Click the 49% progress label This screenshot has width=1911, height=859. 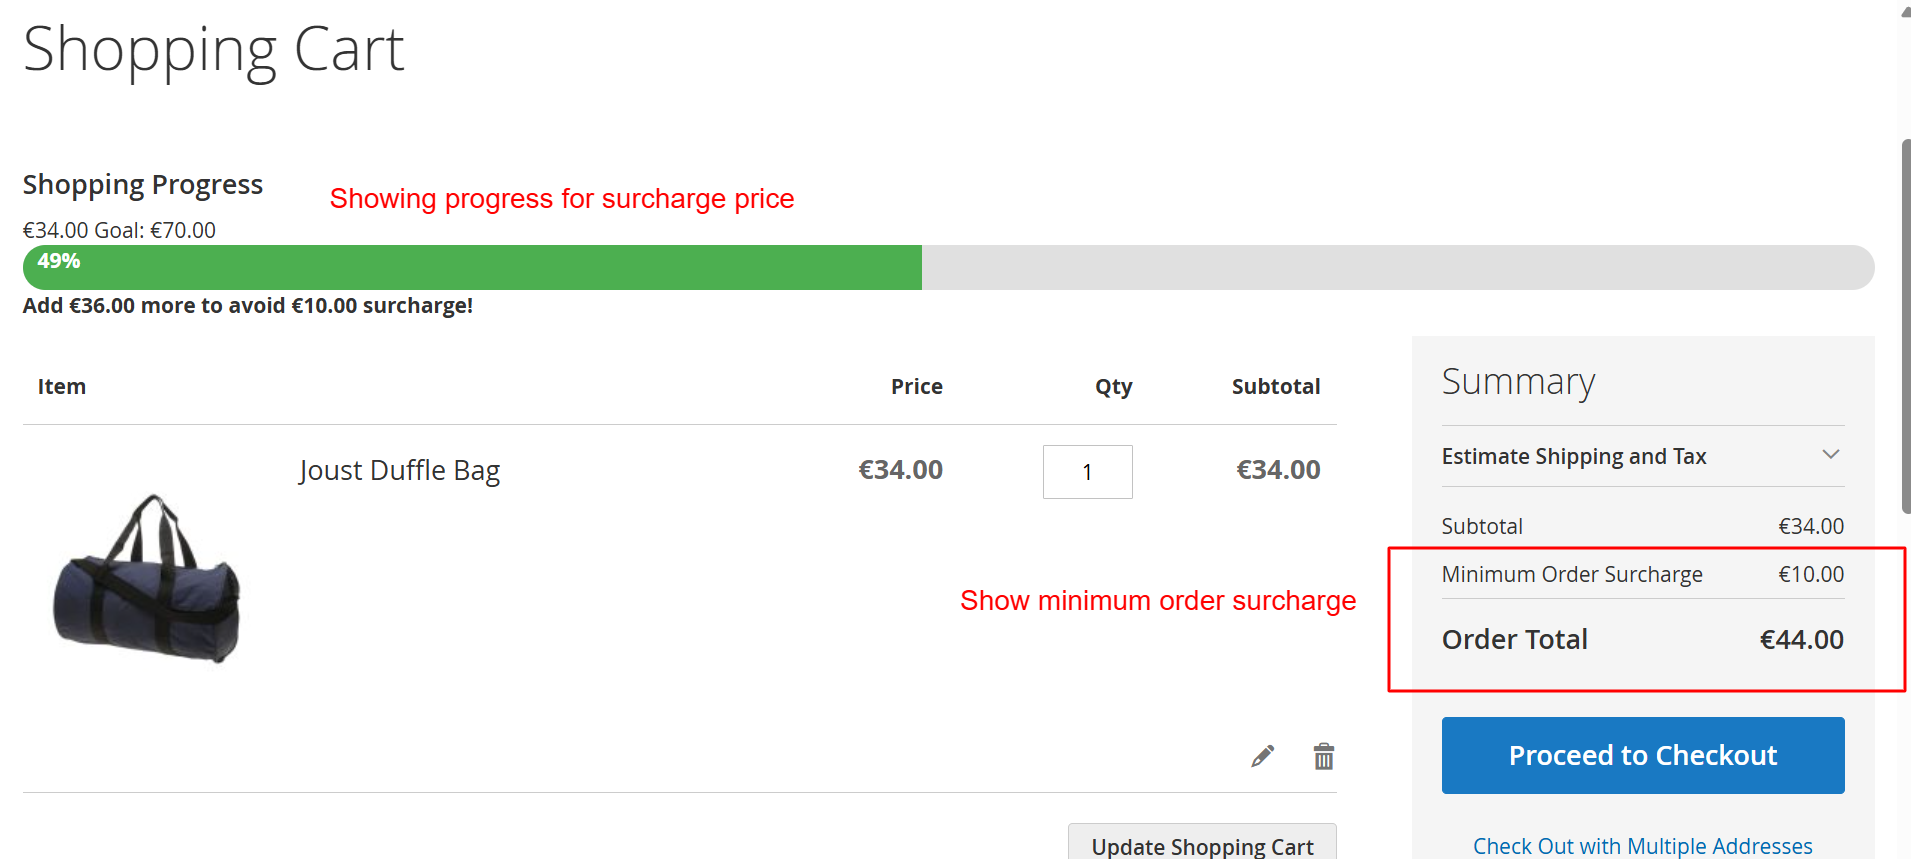pos(59,261)
